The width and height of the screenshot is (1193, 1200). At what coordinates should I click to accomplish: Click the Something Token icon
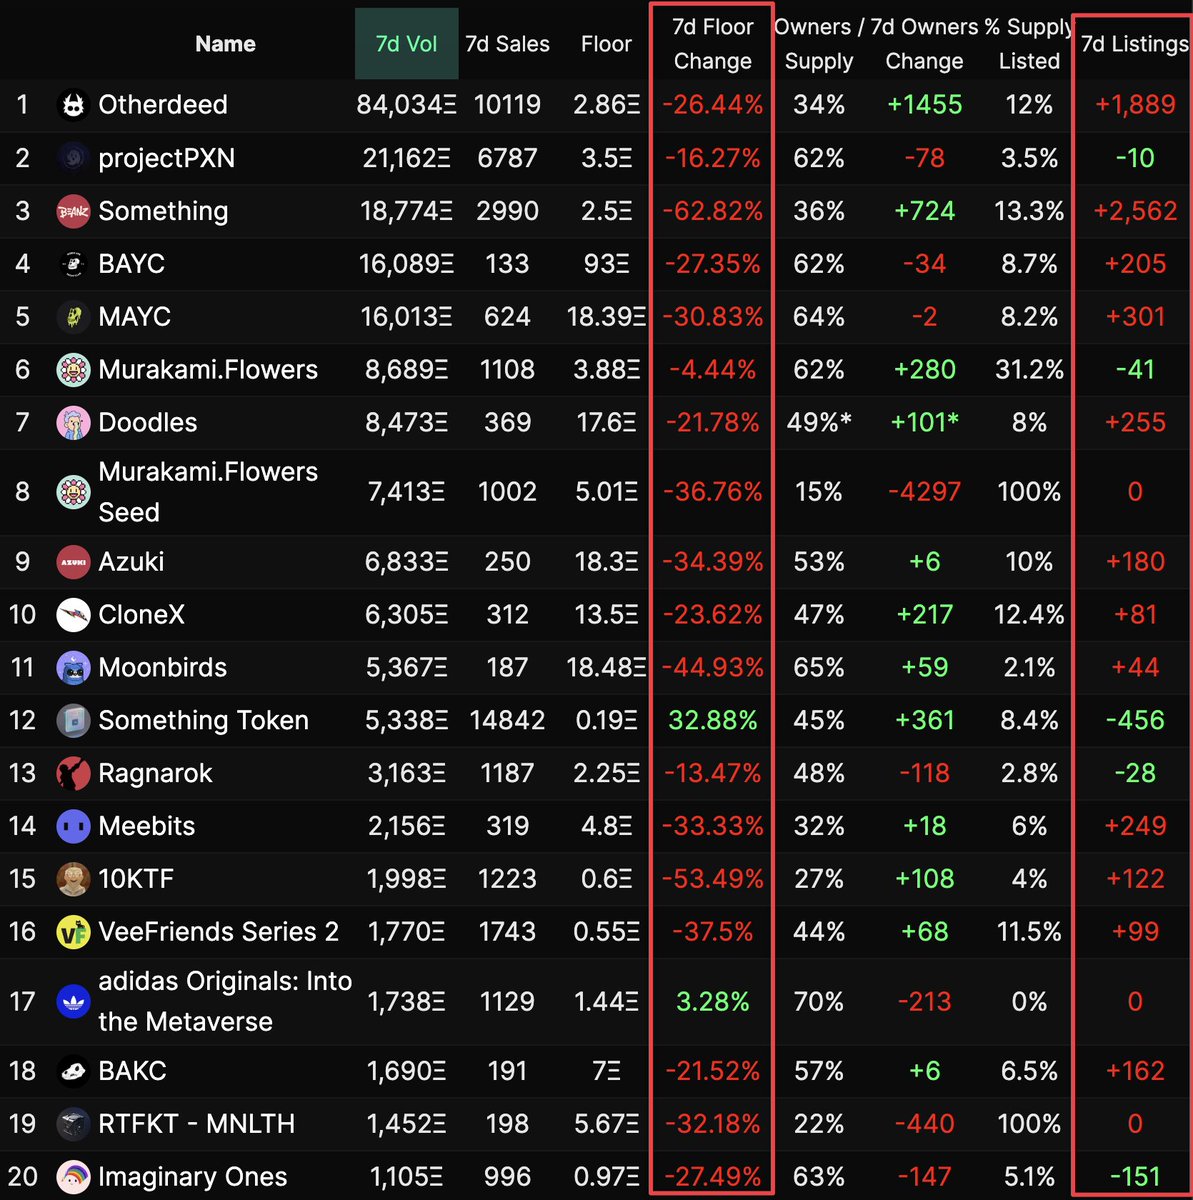point(73,721)
